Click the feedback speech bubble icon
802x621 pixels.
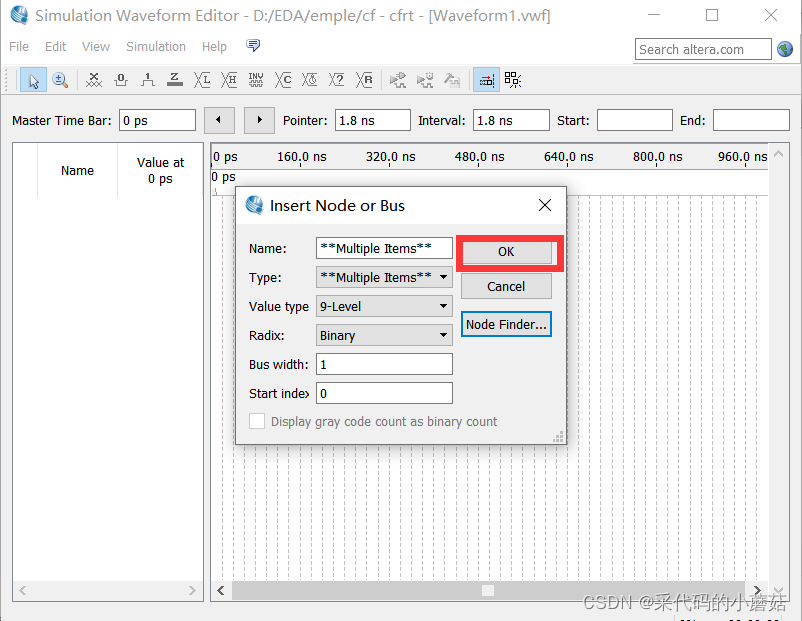tap(253, 46)
